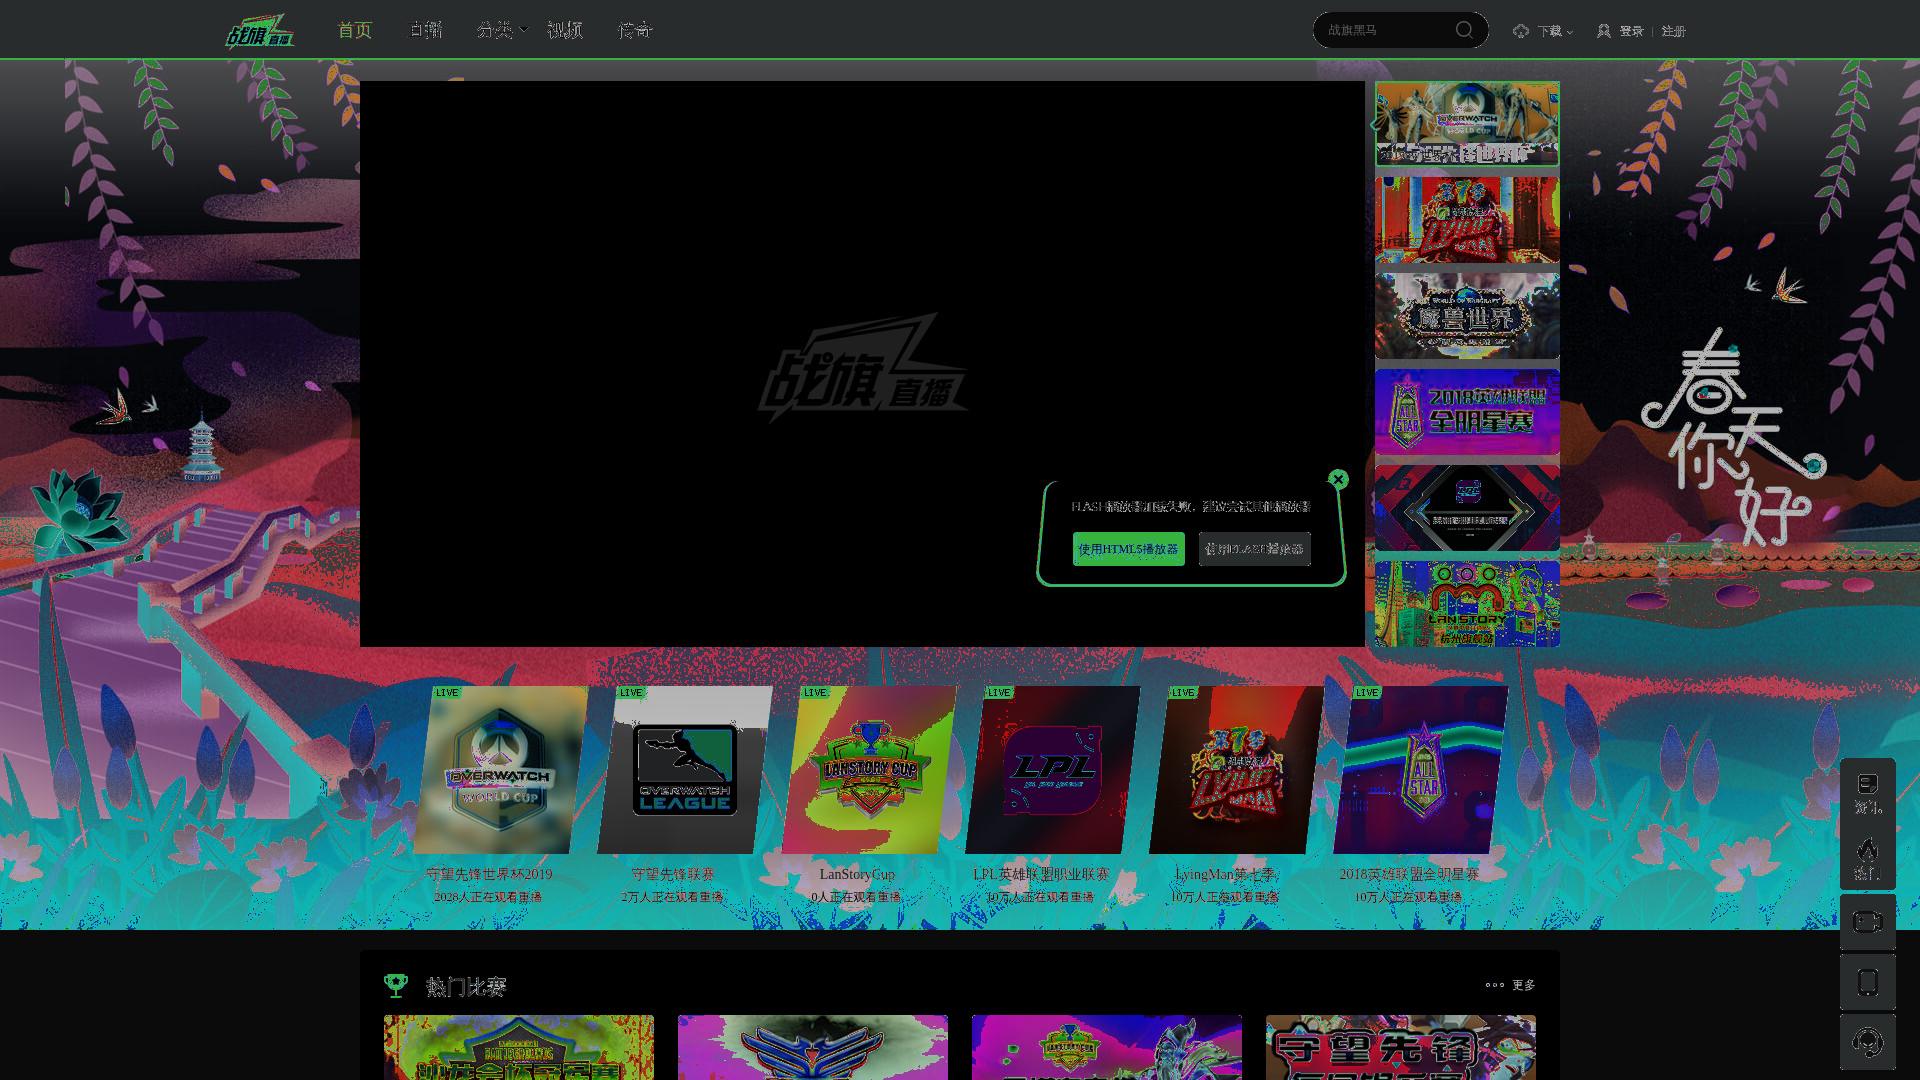Select 魔兽世界 sidebar thumbnail
1920x1080 pixels.
tap(1467, 316)
